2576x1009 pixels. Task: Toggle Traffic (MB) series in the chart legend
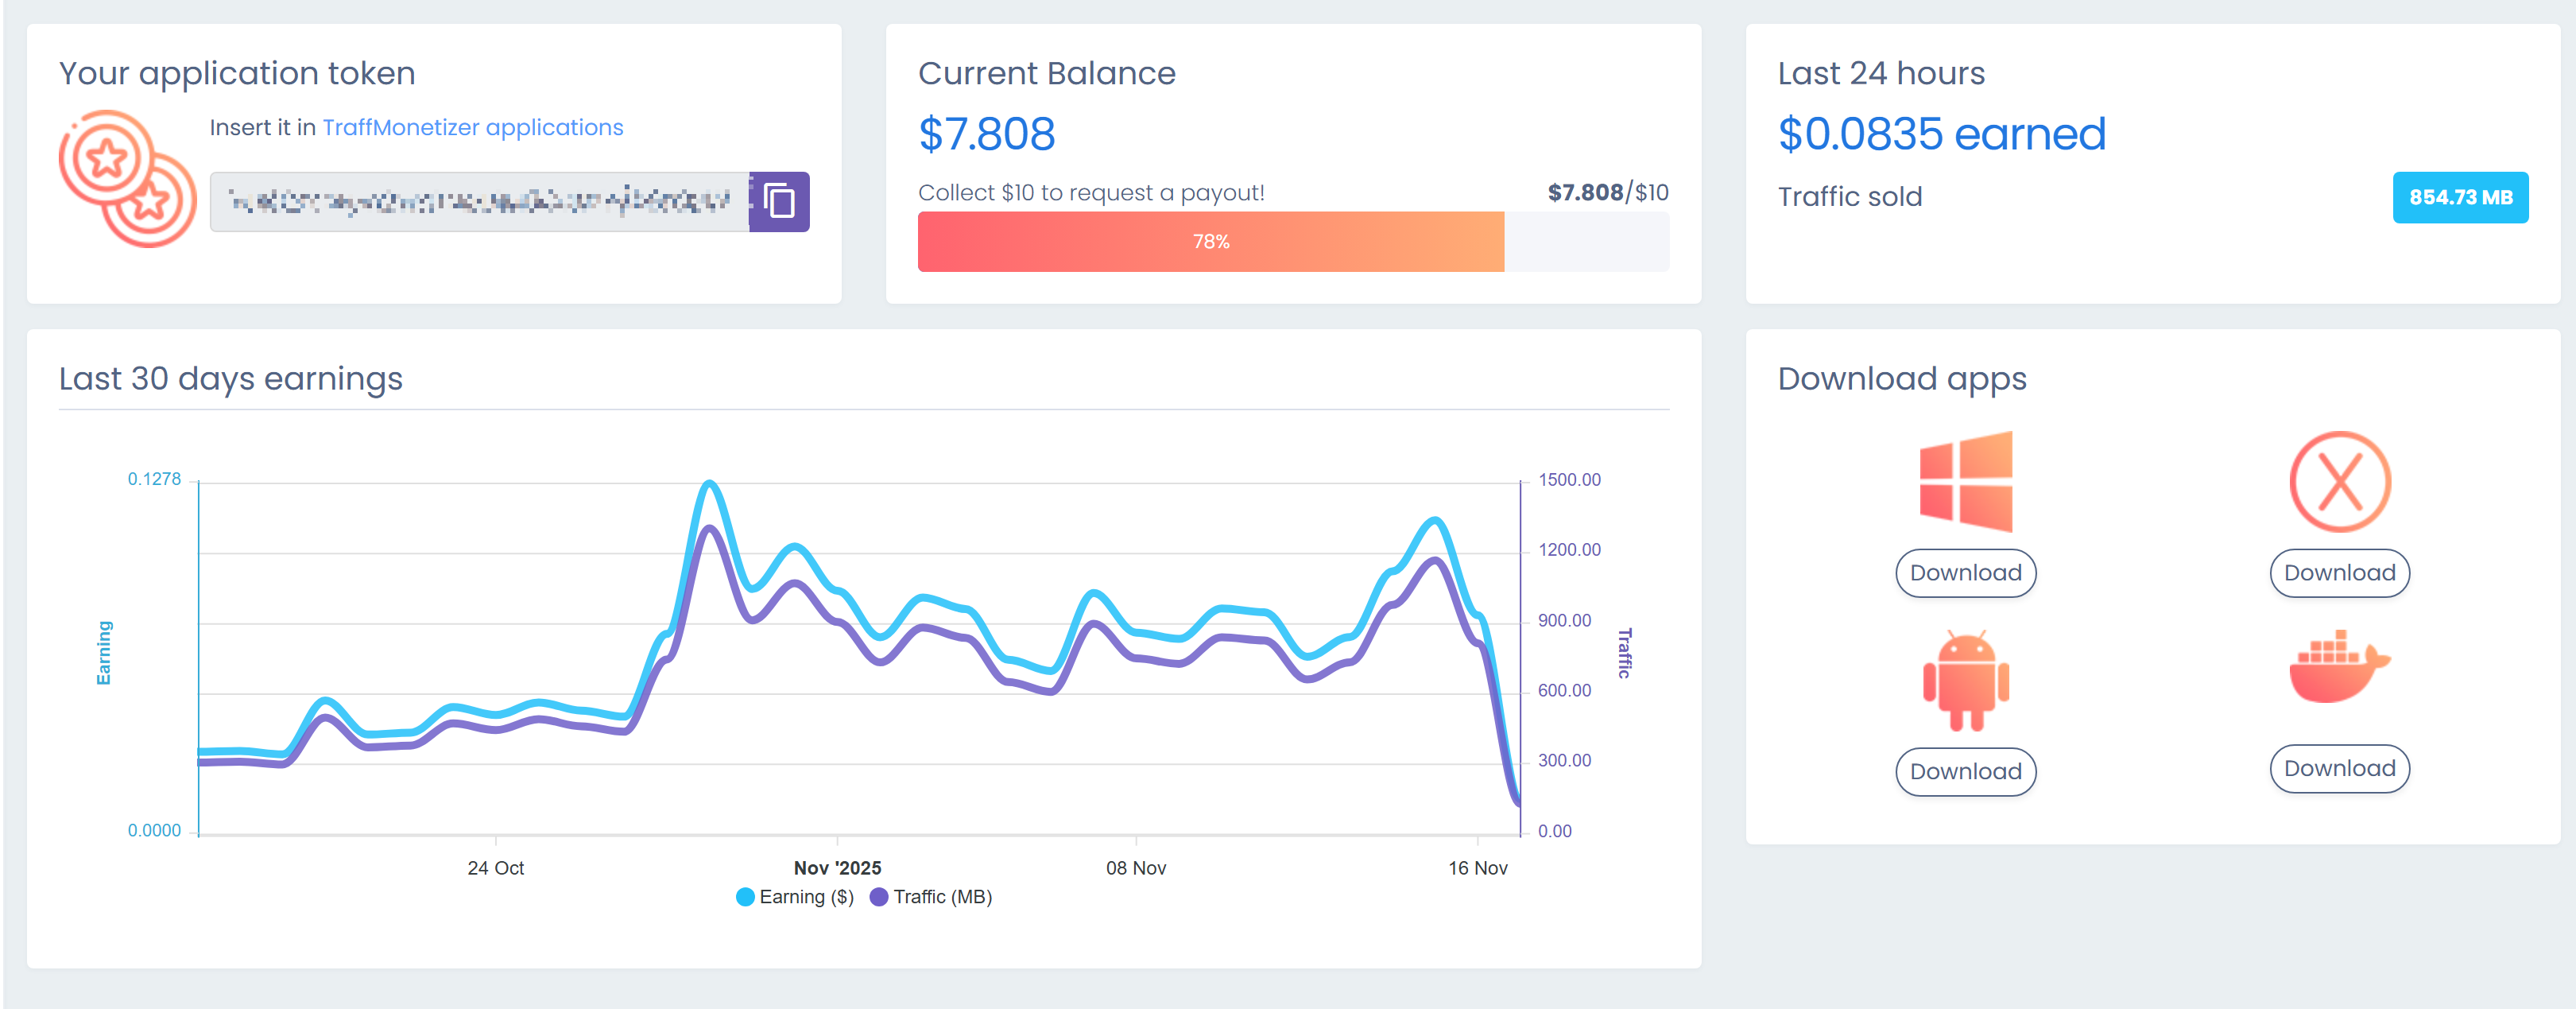click(x=931, y=897)
